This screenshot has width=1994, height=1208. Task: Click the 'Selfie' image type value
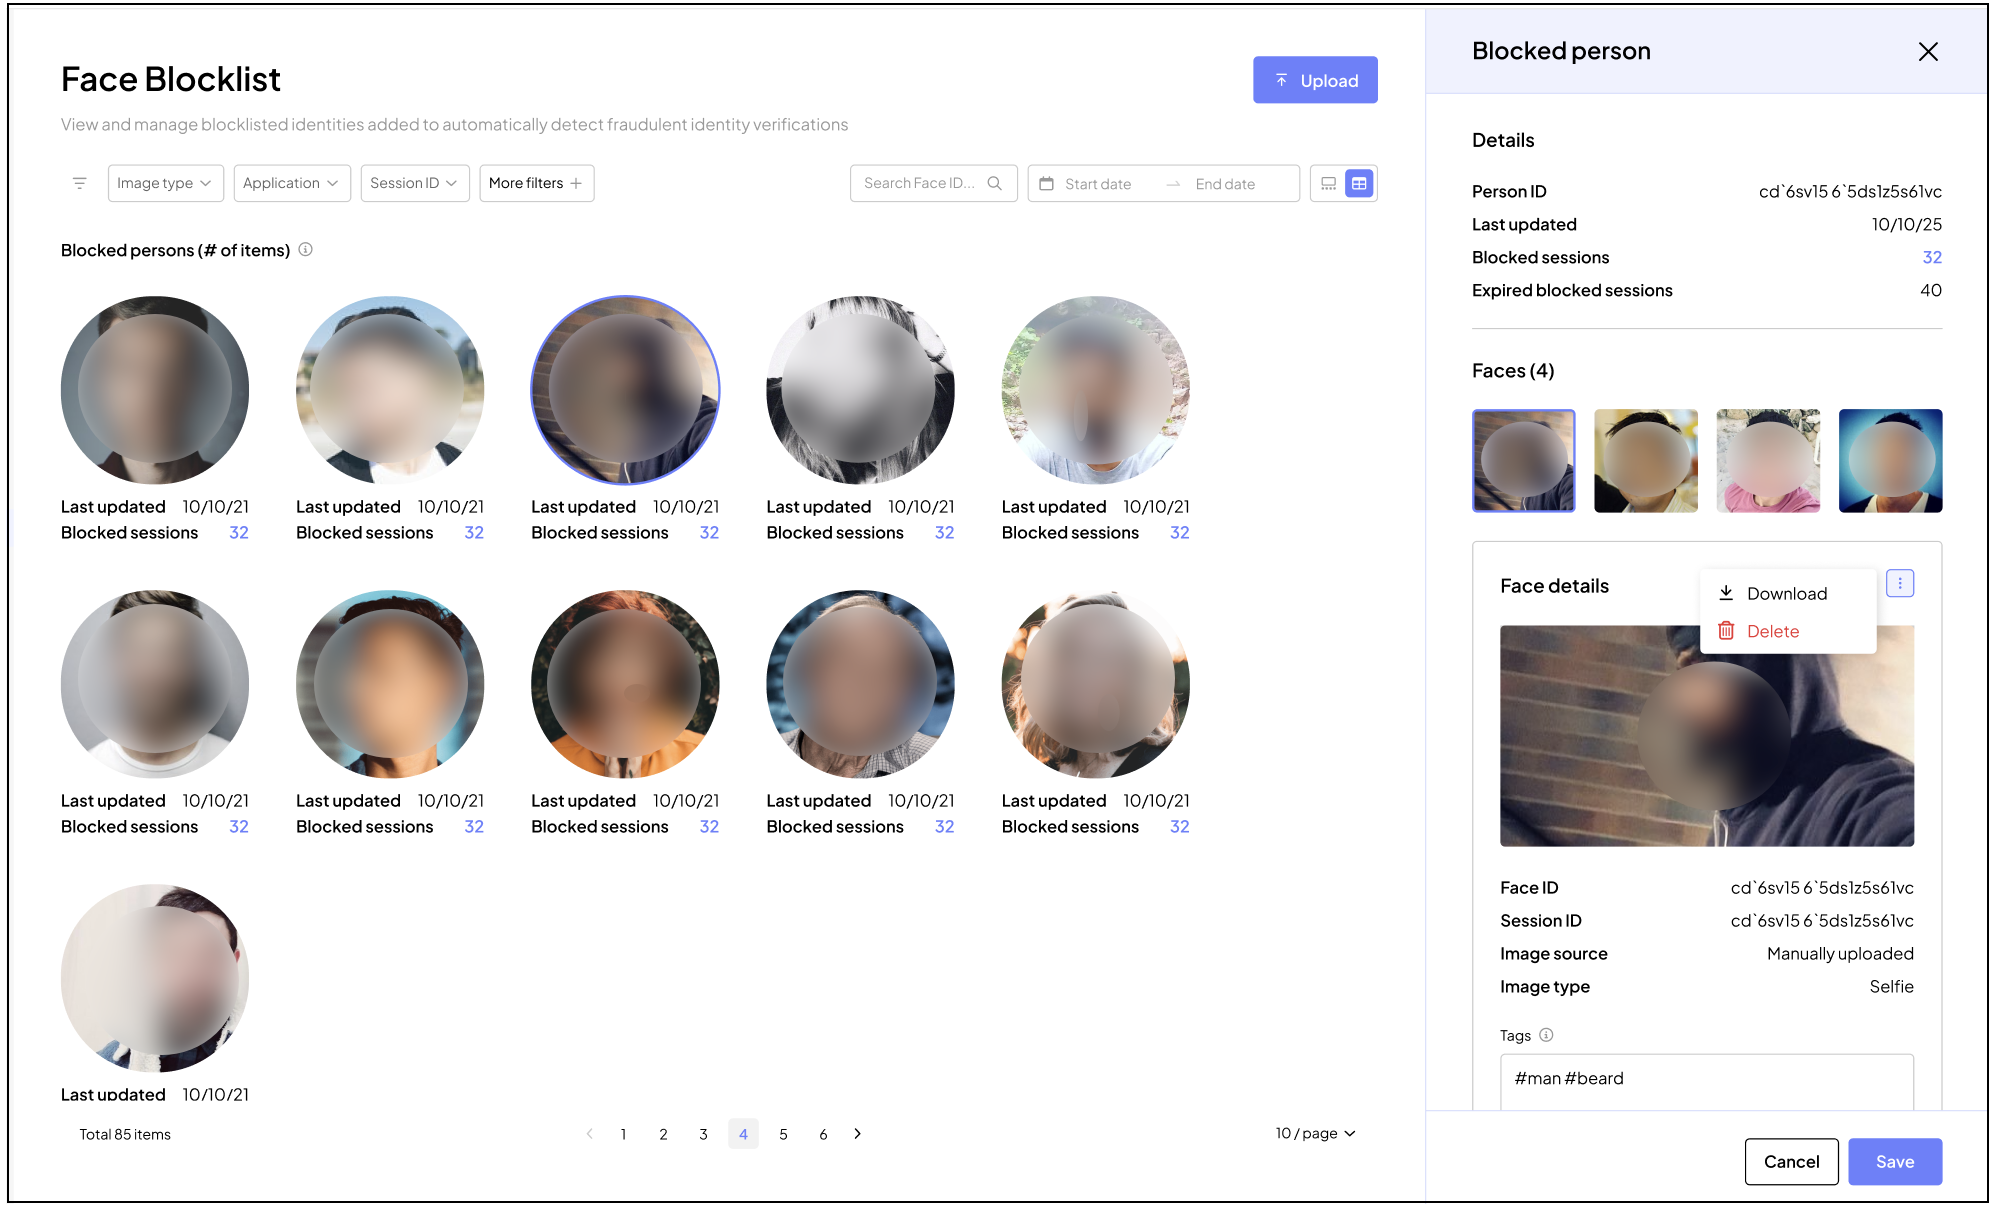pos(1892,987)
